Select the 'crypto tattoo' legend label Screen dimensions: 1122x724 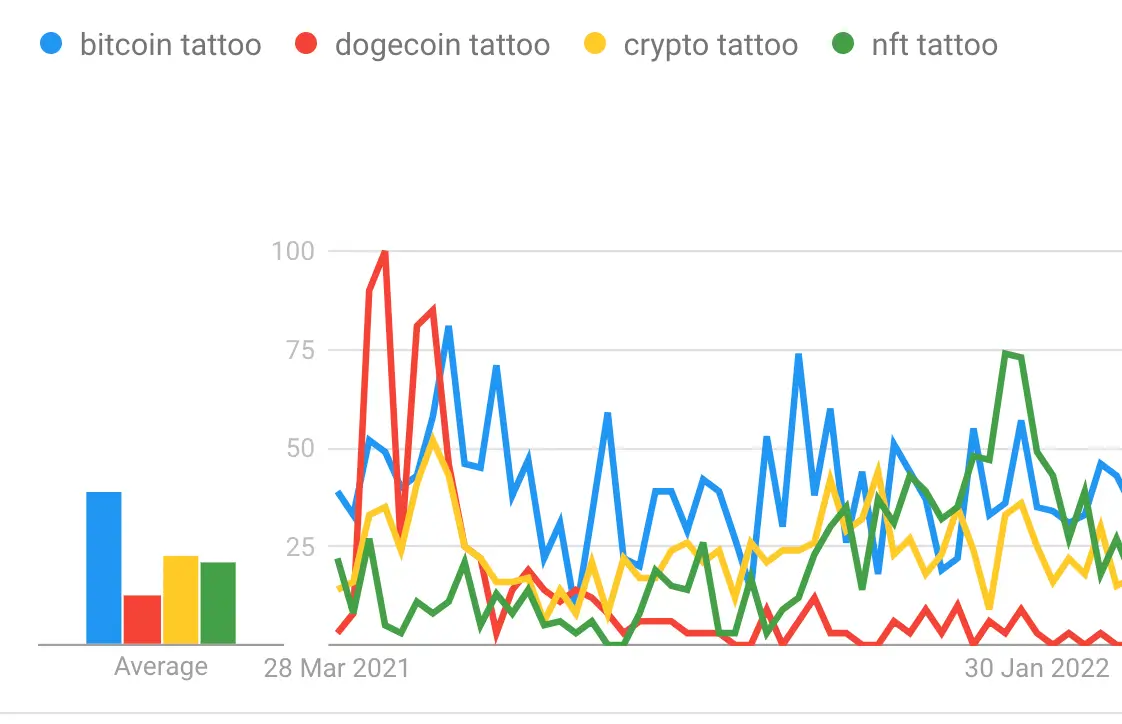point(710,45)
